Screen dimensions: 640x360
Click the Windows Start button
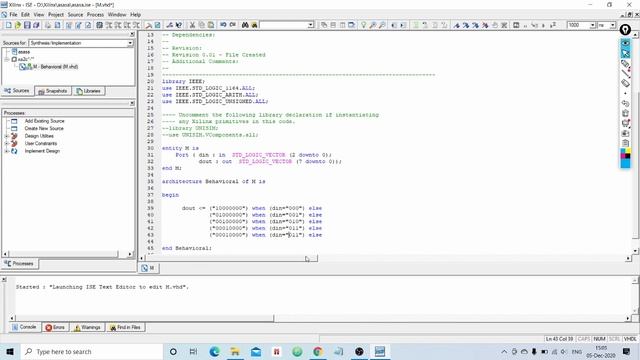tap(10, 351)
